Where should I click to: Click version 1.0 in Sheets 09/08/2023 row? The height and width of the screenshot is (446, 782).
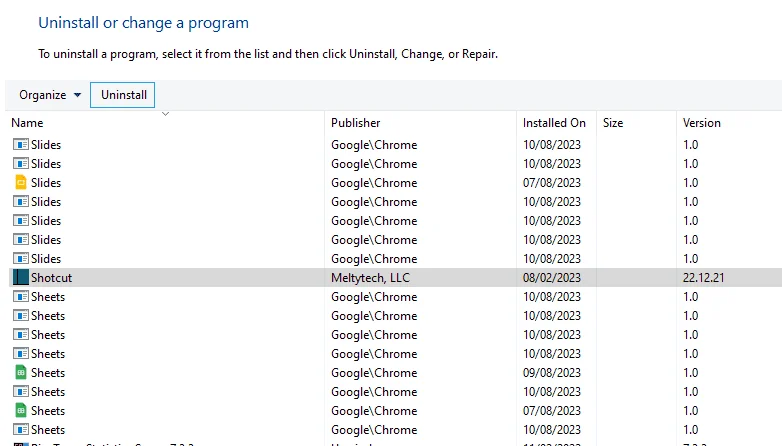point(690,373)
